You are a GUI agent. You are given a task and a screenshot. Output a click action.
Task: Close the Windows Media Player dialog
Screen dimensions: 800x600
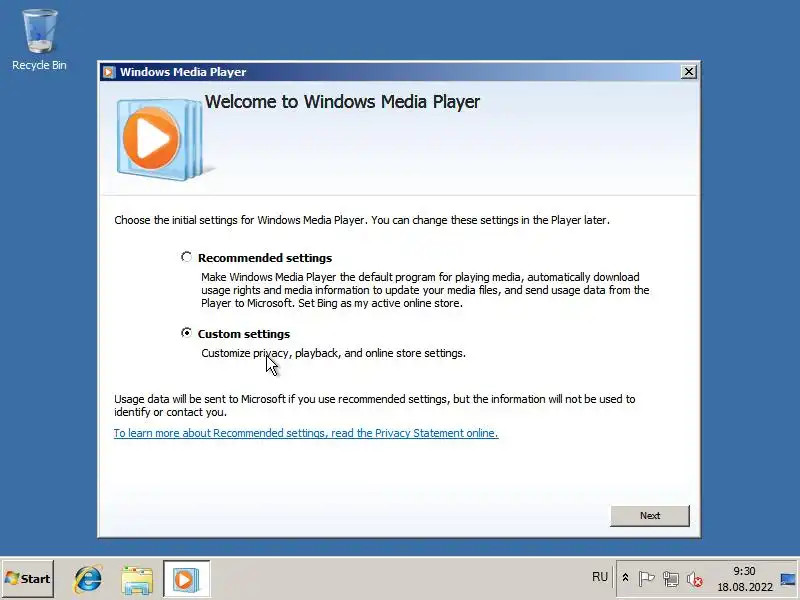coord(689,72)
